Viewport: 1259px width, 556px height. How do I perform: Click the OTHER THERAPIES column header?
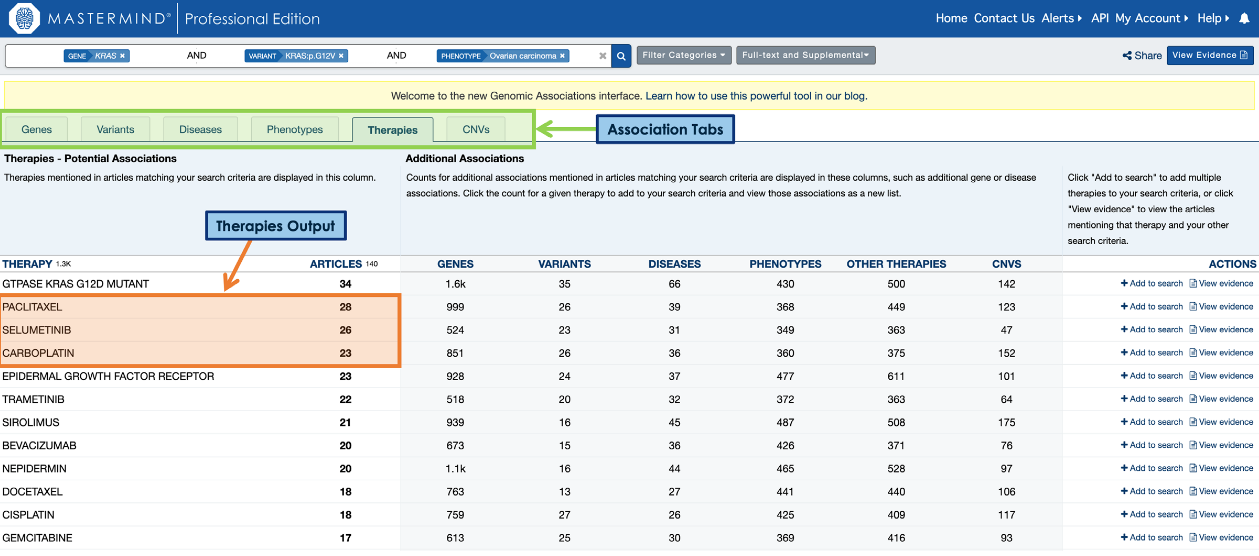[896, 264]
